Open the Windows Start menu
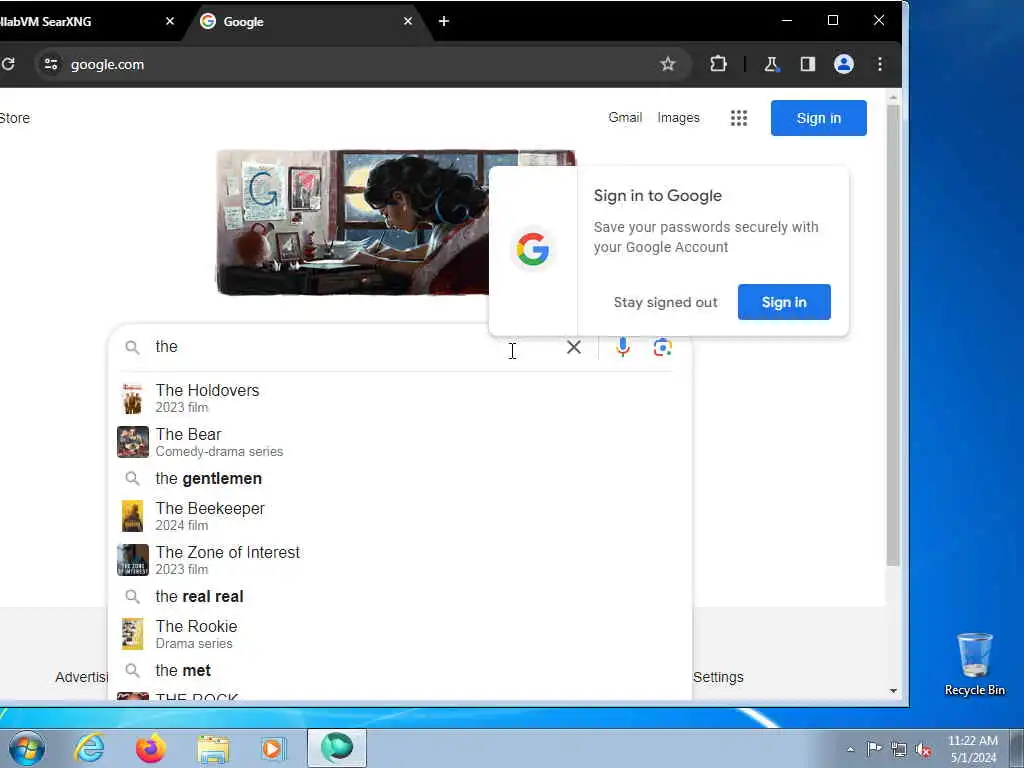The width and height of the screenshot is (1024, 768). point(27,748)
